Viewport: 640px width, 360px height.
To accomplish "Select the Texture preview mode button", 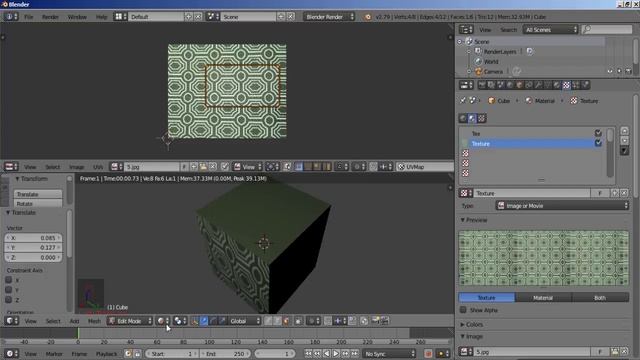I will (x=487, y=298).
